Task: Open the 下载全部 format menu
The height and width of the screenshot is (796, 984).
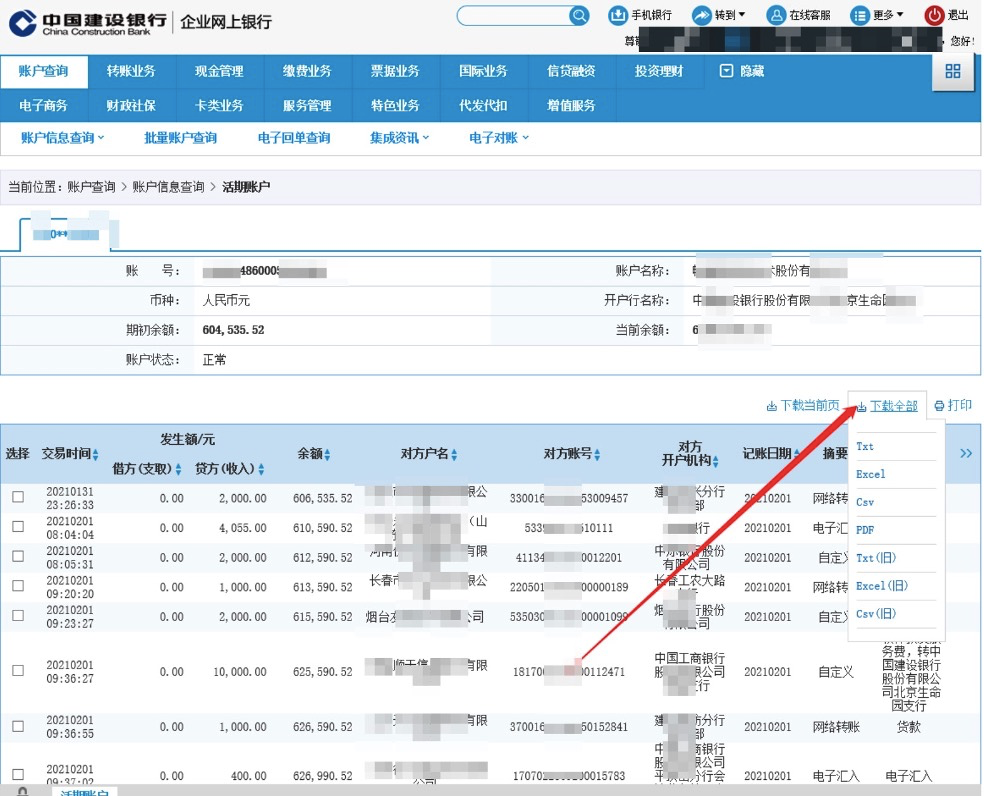Action: pyautogui.click(x=887, y=406)
